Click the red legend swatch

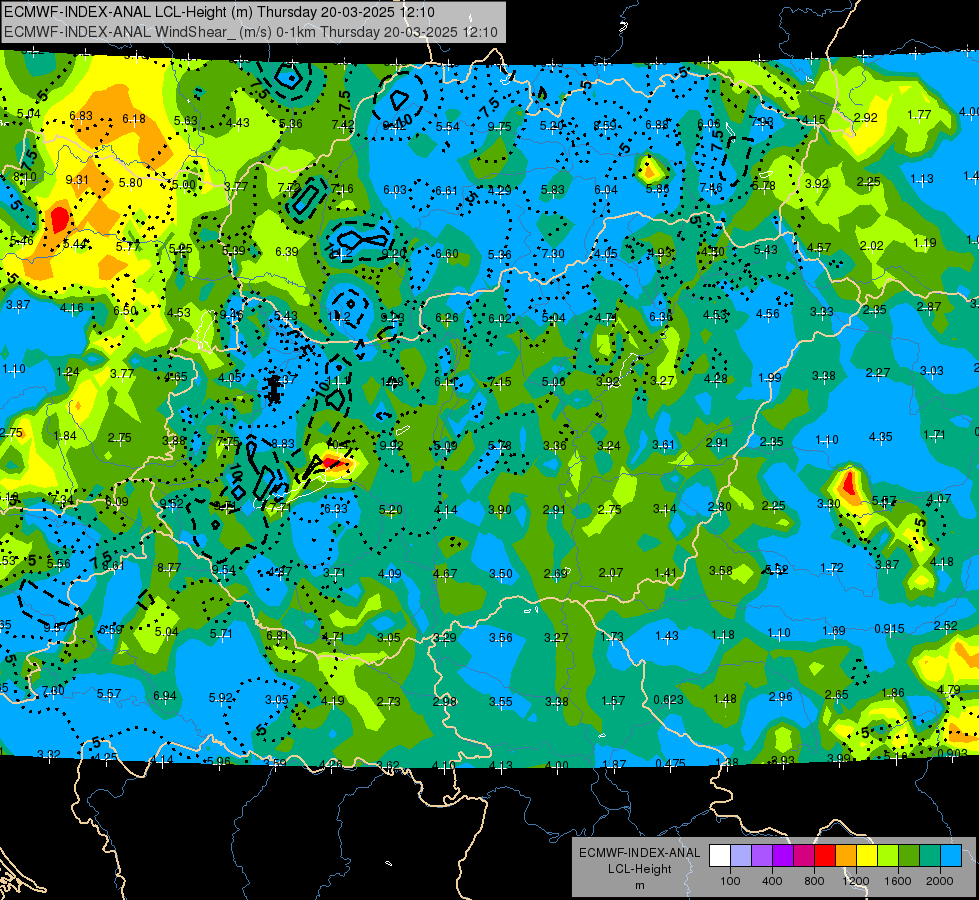[825, 856]
